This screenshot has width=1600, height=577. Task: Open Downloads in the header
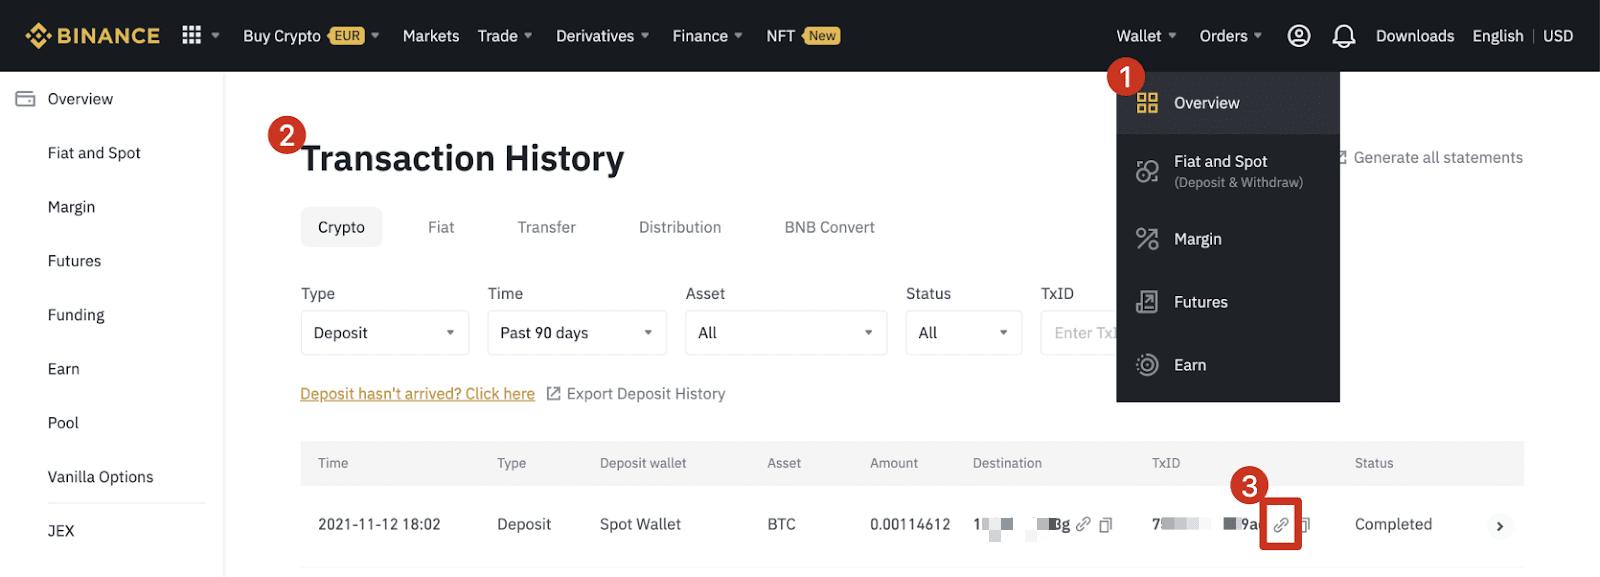[x=1415, y=36]
